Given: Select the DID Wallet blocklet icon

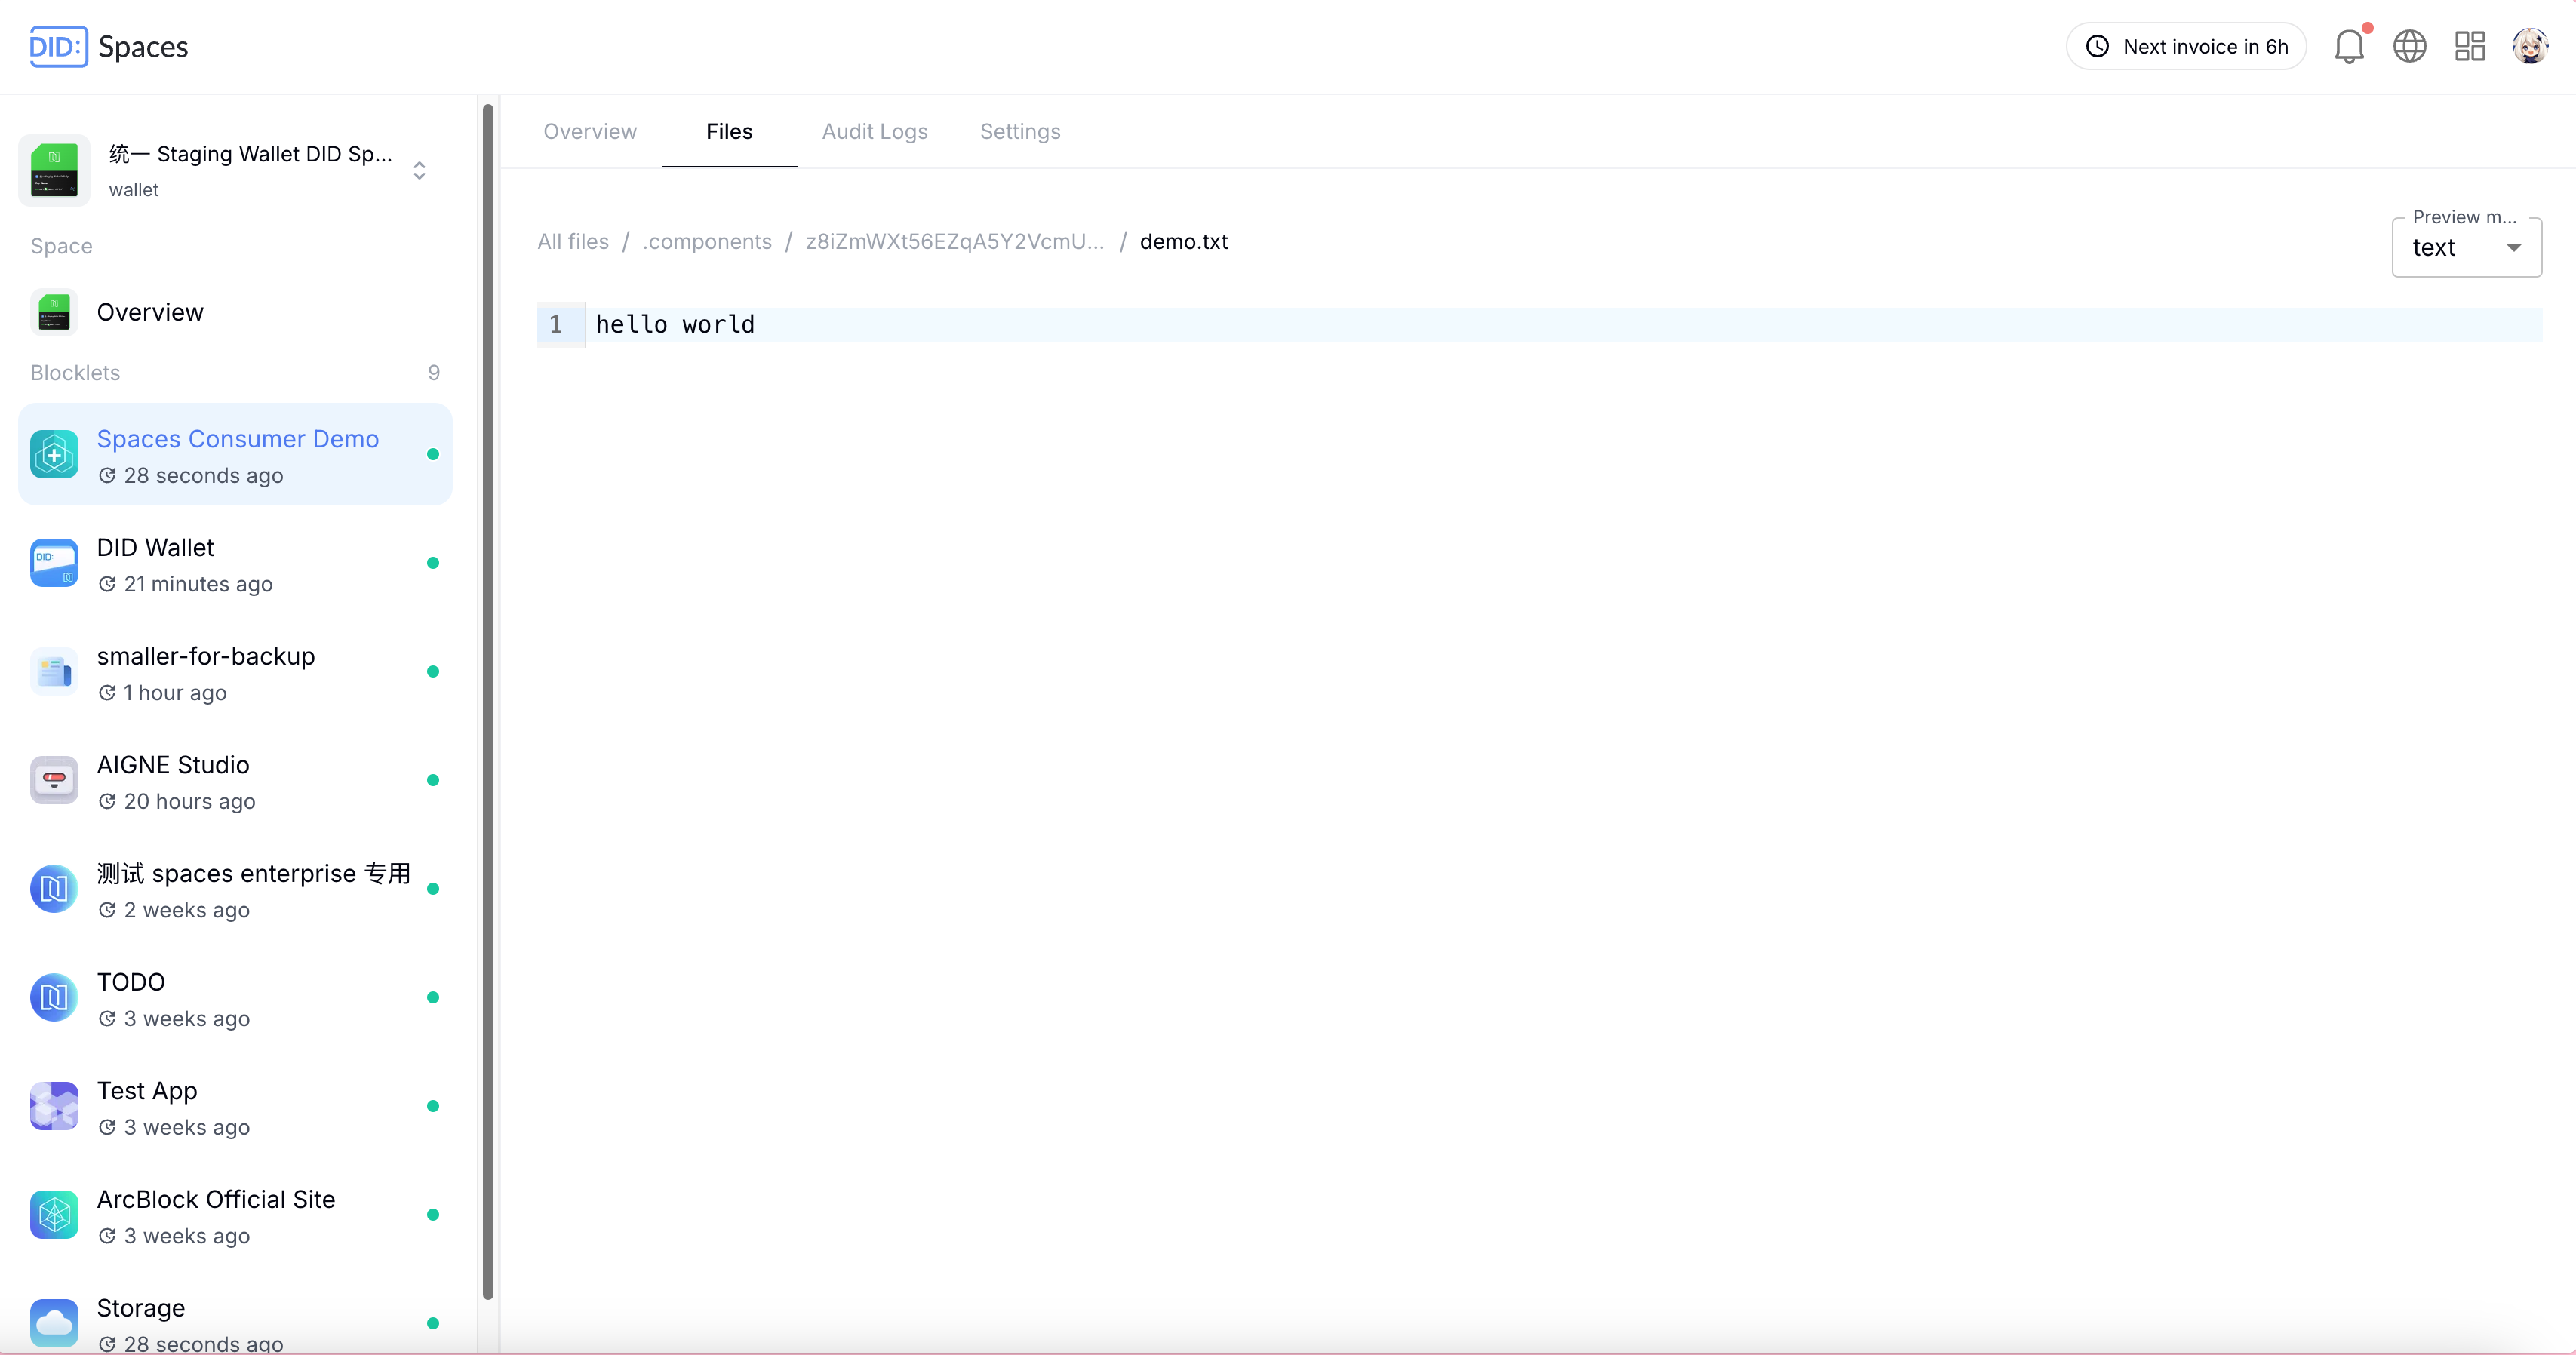Looking at the screenshot, I should tap(54, 564).
